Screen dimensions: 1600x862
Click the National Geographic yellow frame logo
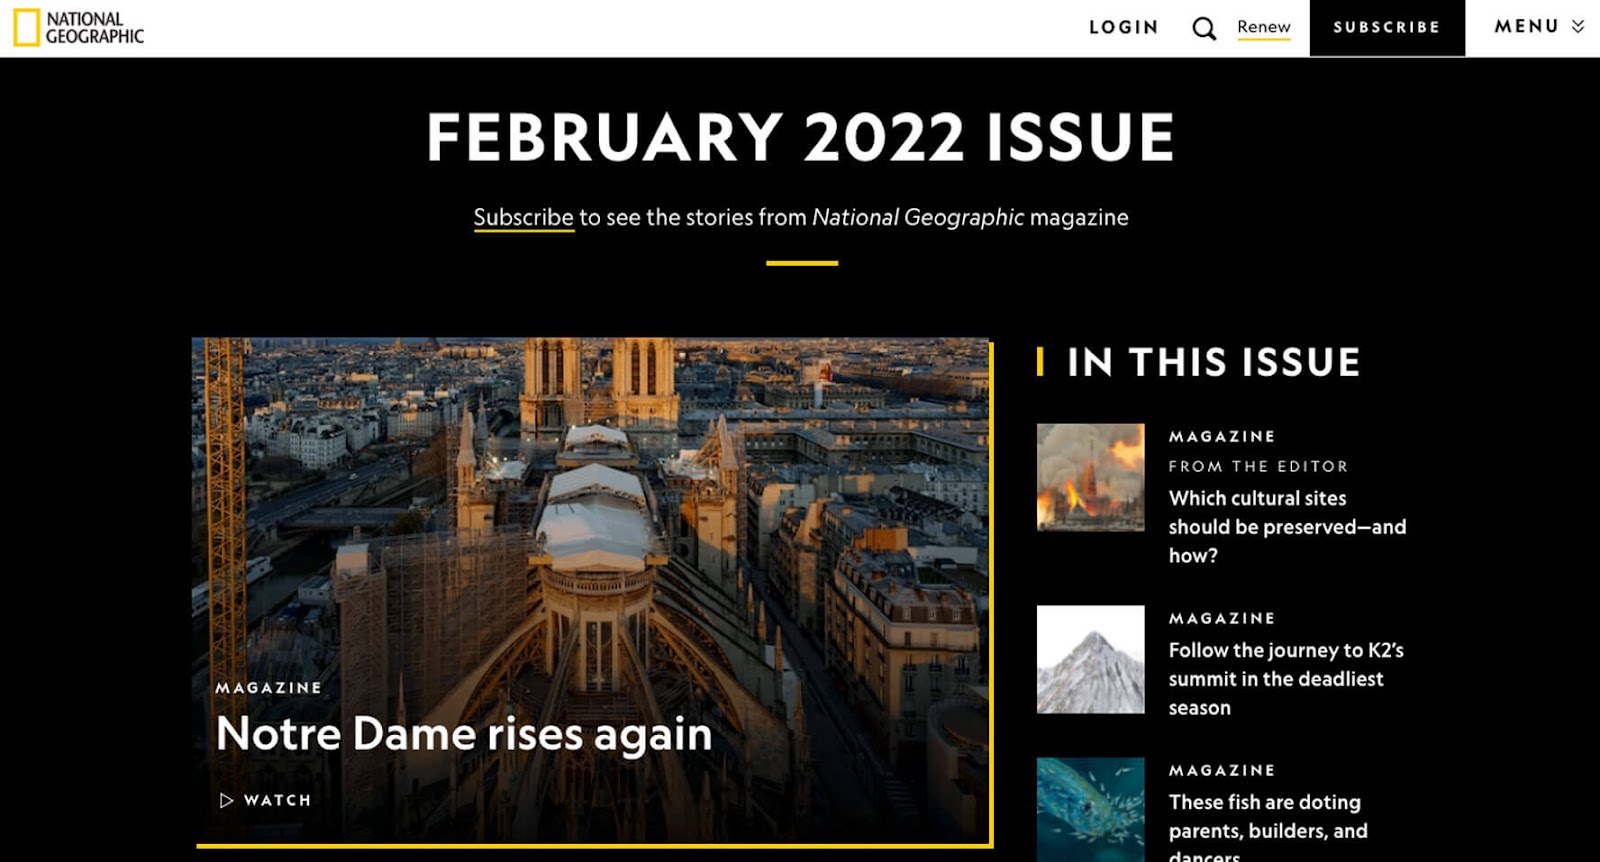(27, 28)
